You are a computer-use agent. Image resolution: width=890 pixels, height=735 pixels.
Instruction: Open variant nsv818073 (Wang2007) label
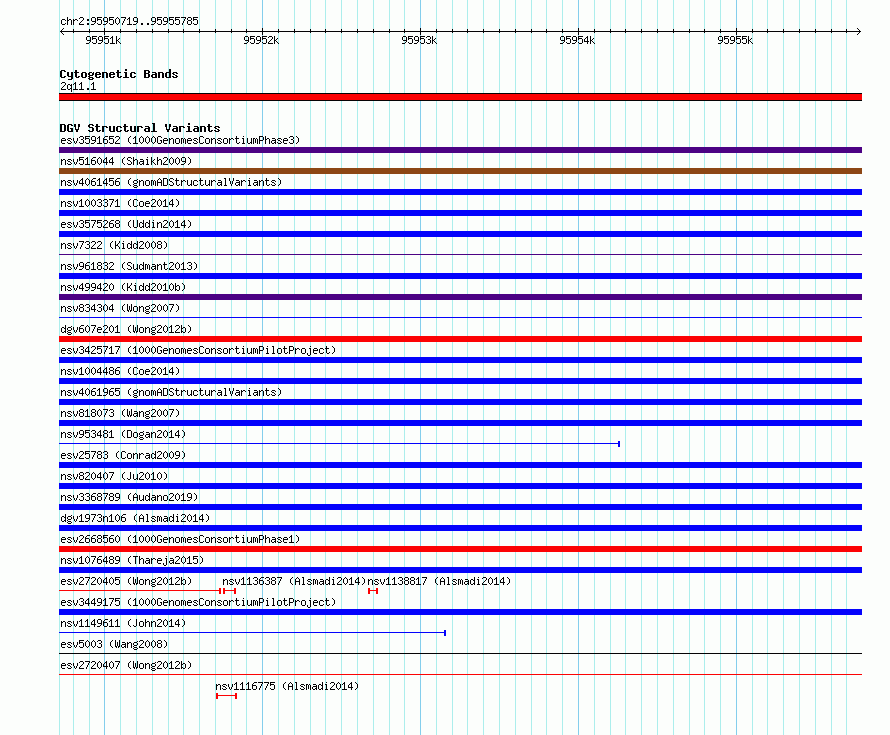120,413
